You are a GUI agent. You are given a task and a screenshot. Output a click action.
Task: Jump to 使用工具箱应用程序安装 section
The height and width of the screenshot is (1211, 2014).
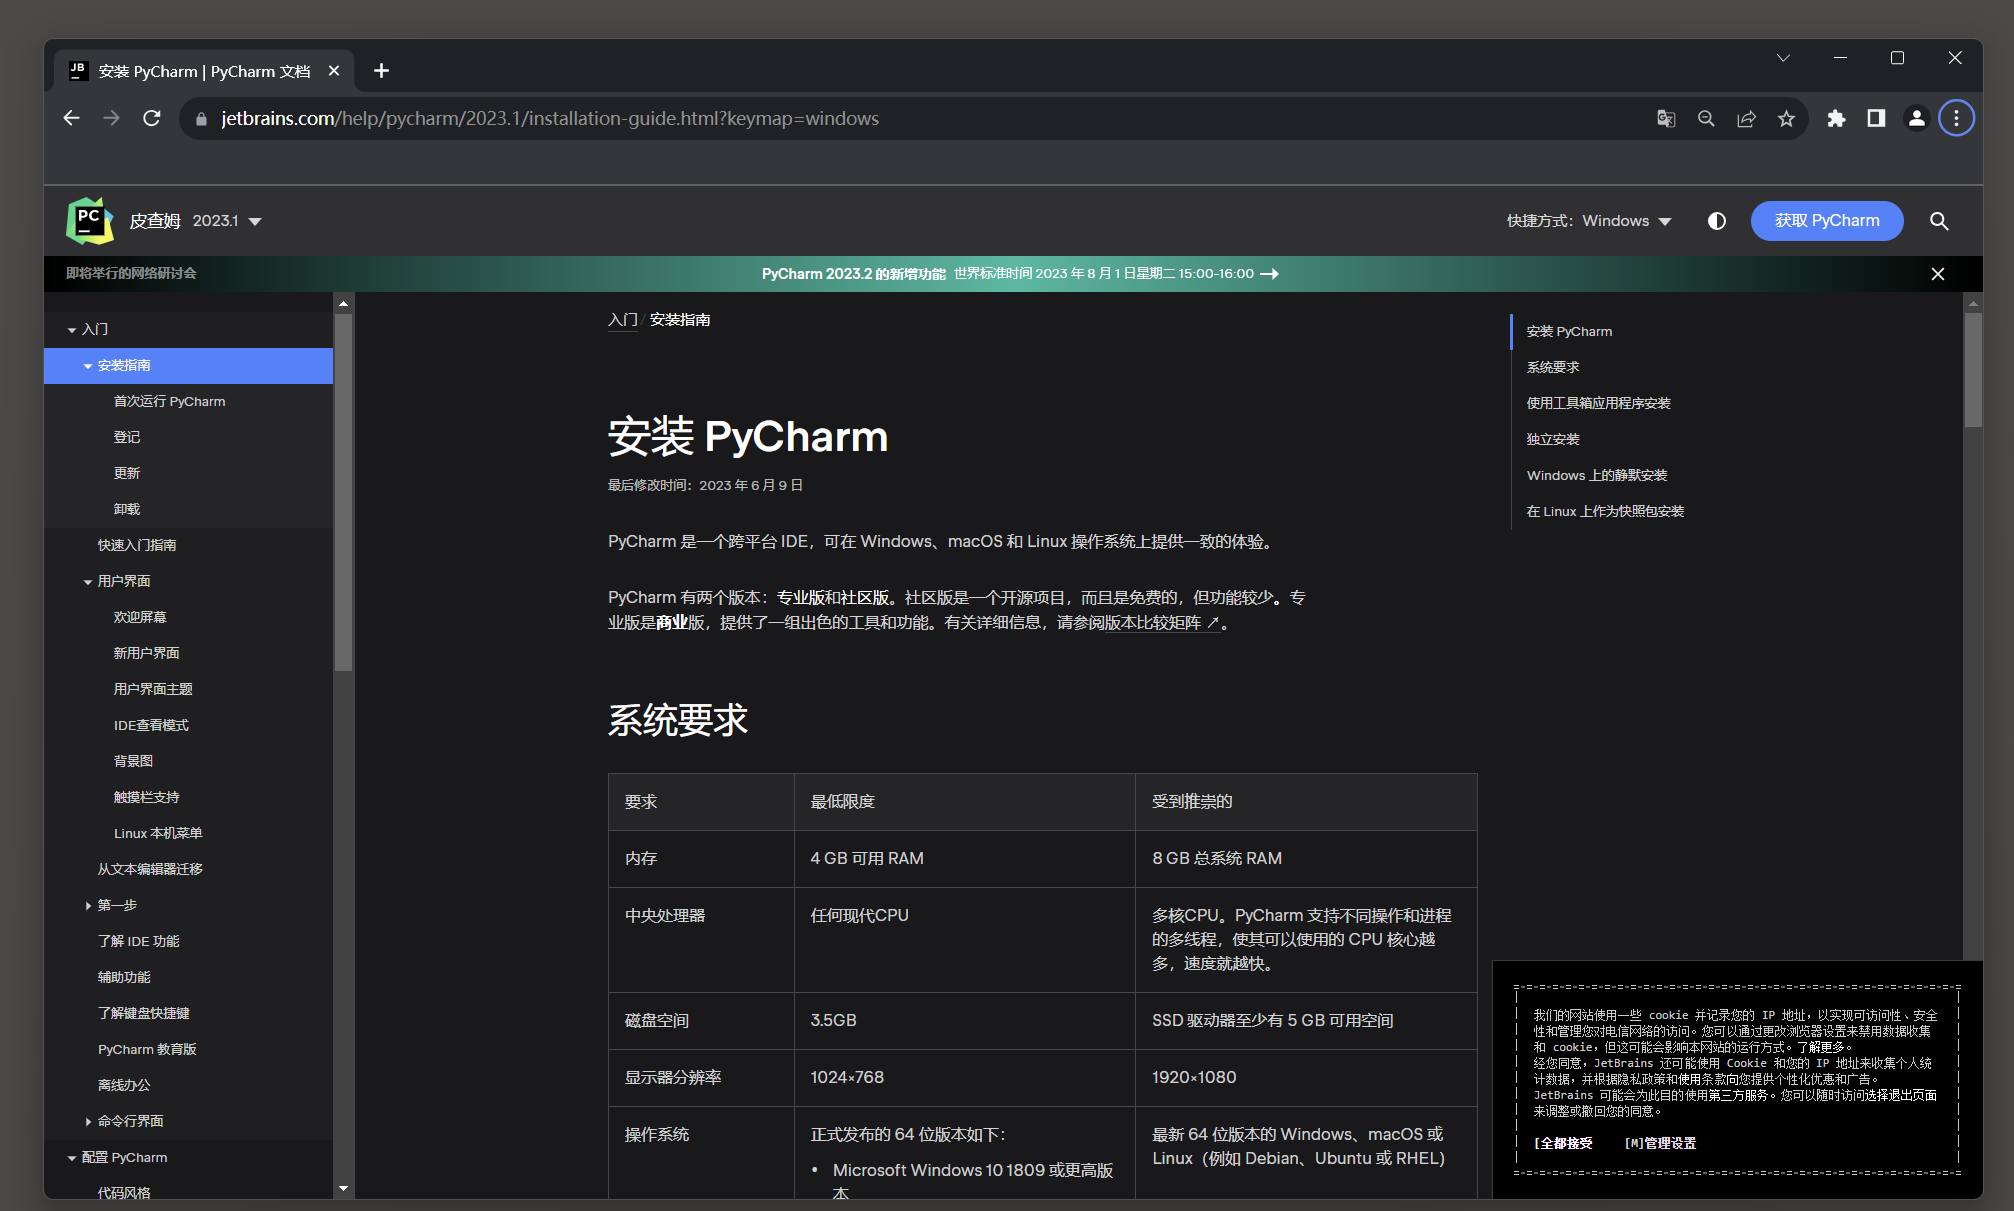coord(1598,403)
